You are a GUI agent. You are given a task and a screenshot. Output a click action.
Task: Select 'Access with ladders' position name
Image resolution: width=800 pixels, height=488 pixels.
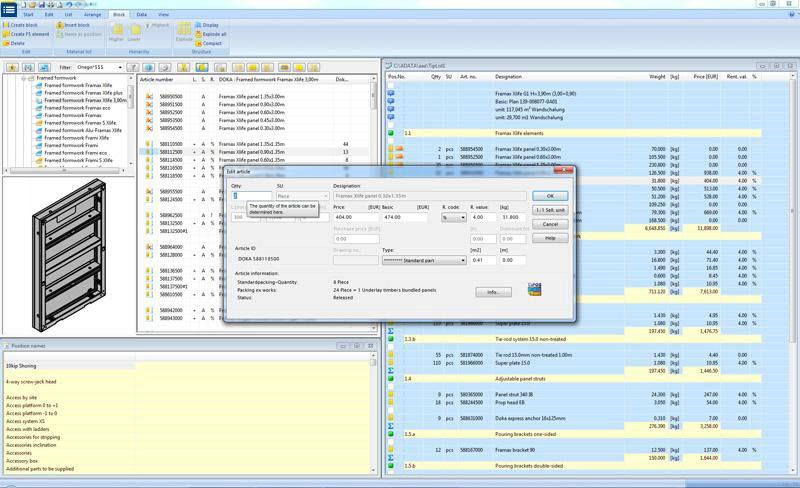(28, 429)
